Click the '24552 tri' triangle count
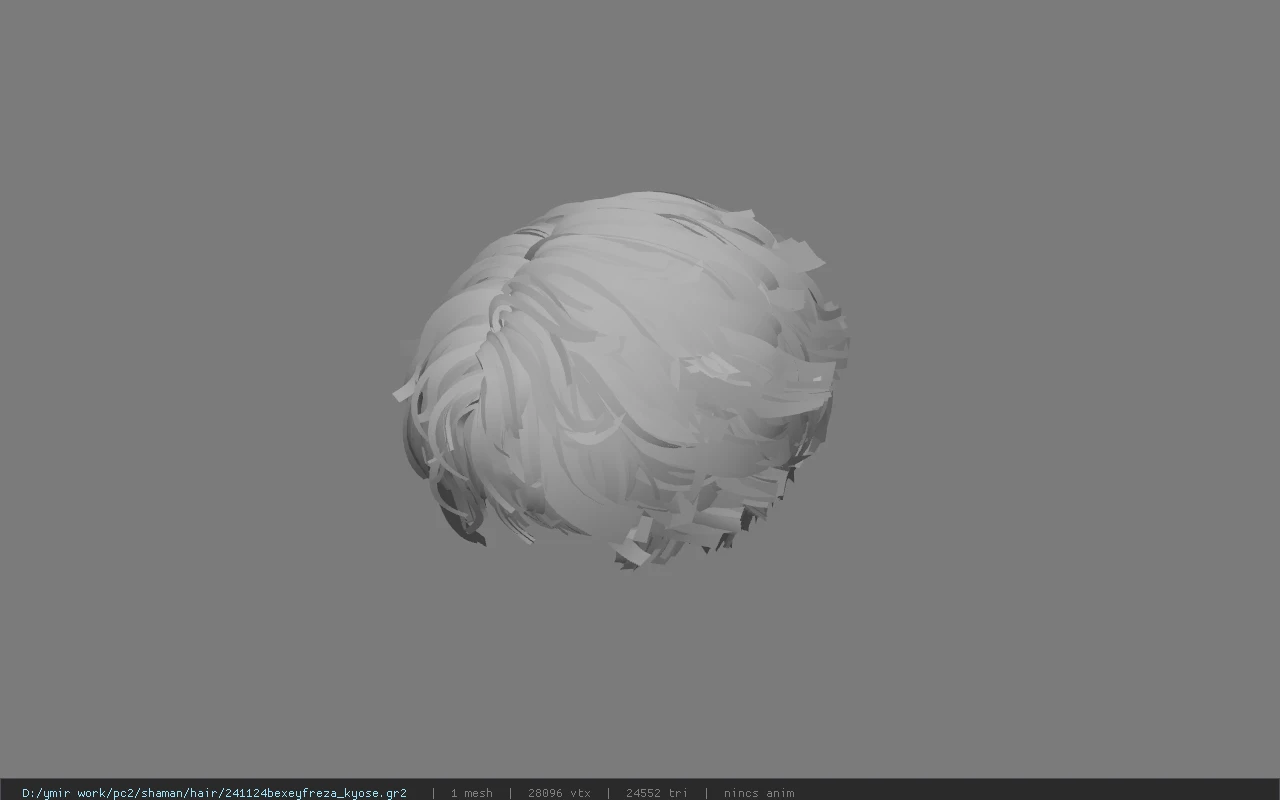 click(x=656, y=793)
